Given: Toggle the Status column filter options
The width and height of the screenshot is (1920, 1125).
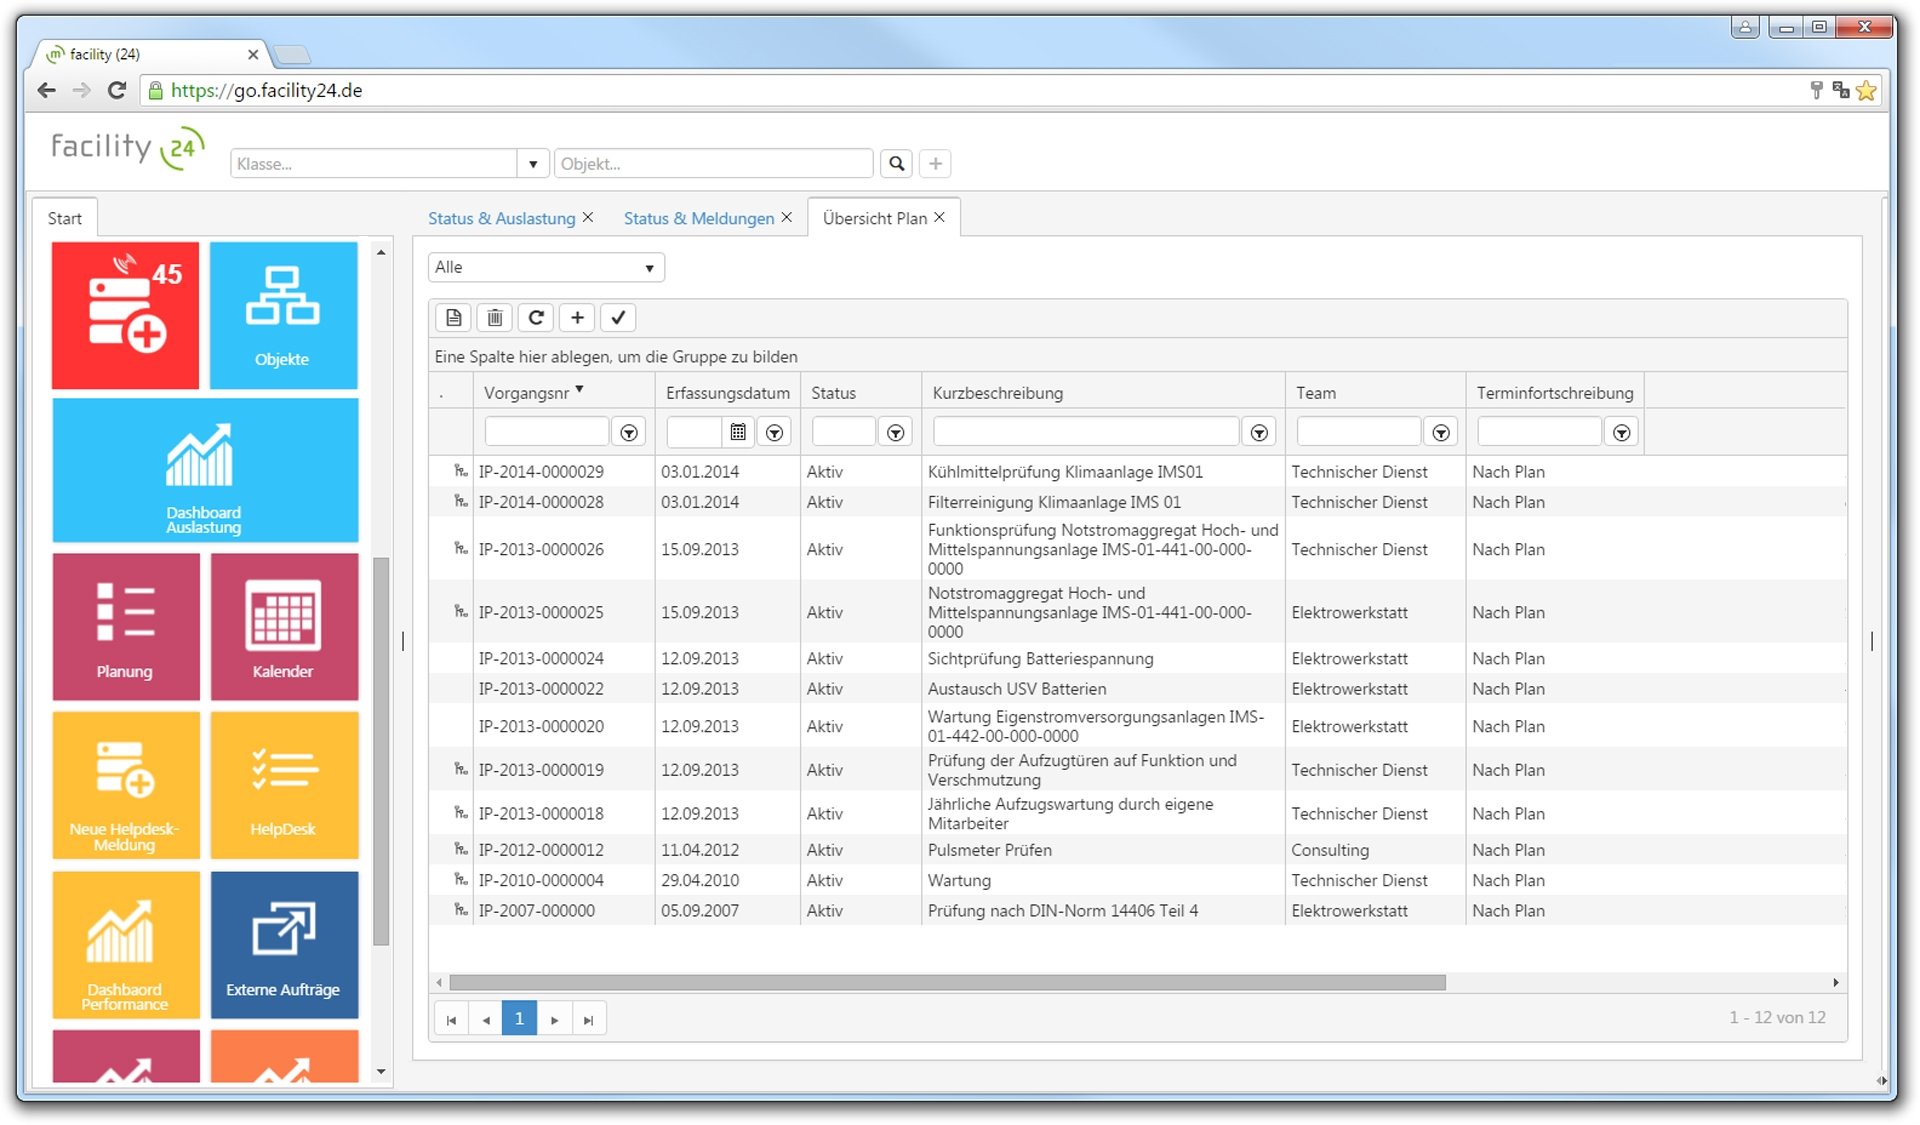Looking at the screenshot, I should tap(895, 431).
